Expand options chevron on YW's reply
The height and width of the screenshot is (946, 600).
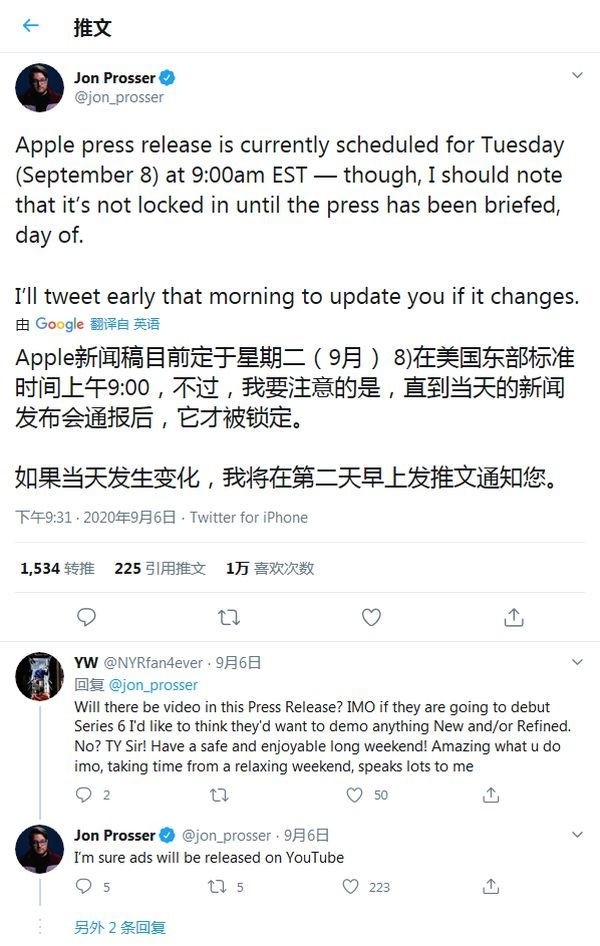coord(577,662)
